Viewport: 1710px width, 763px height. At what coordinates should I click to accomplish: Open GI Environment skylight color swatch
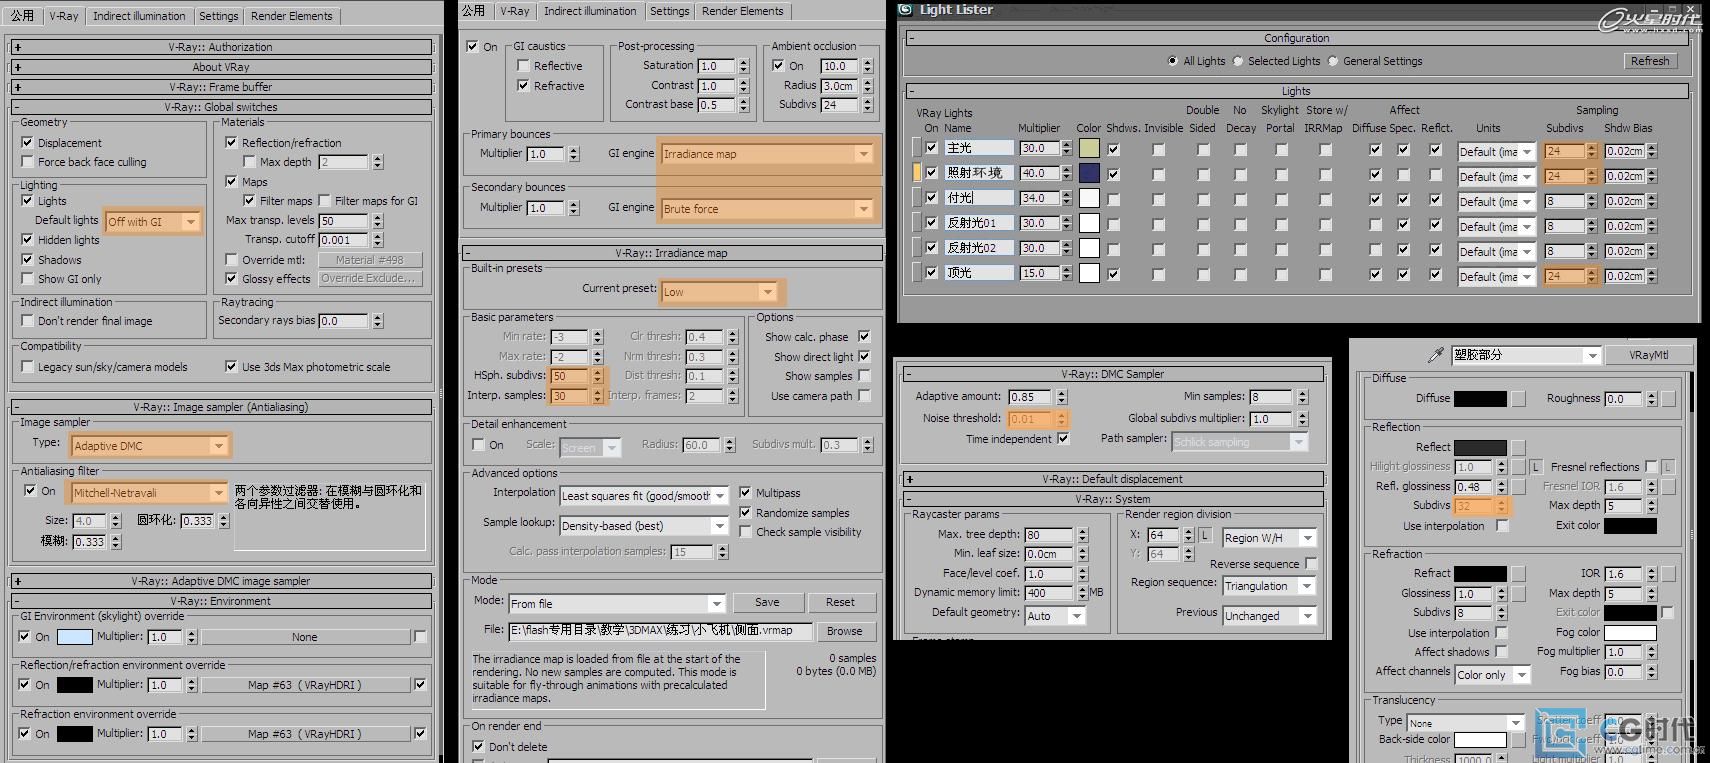pyautogui.click(x=75, y=637)
